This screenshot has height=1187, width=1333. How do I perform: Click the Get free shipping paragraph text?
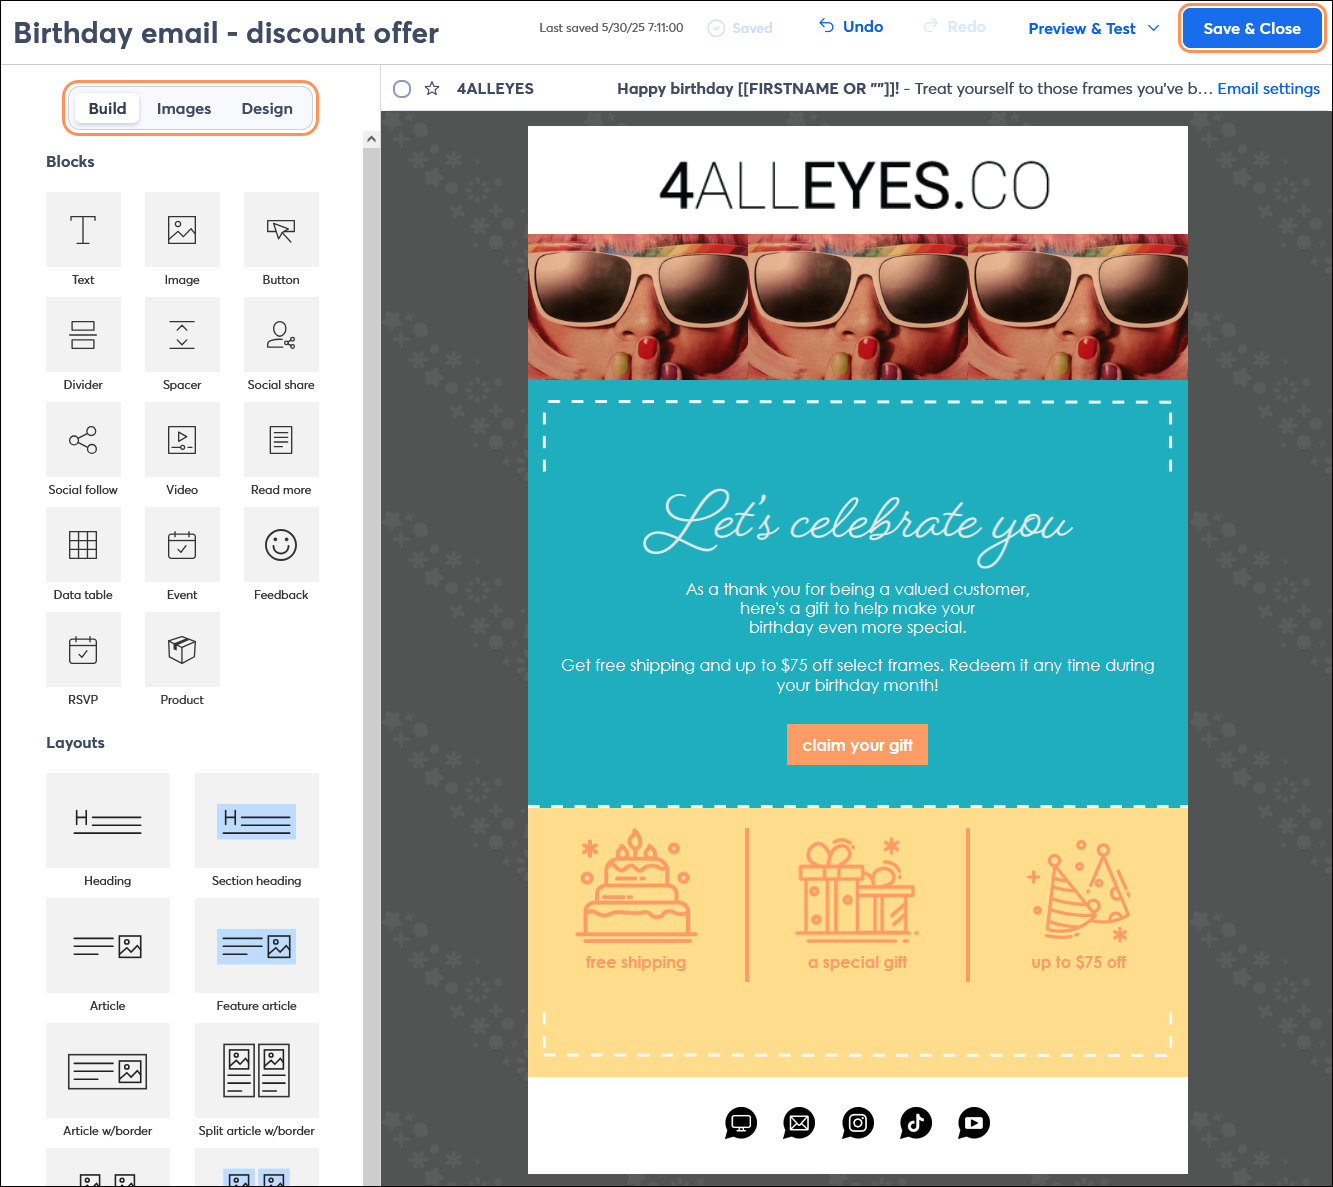[x=858, y=675]
